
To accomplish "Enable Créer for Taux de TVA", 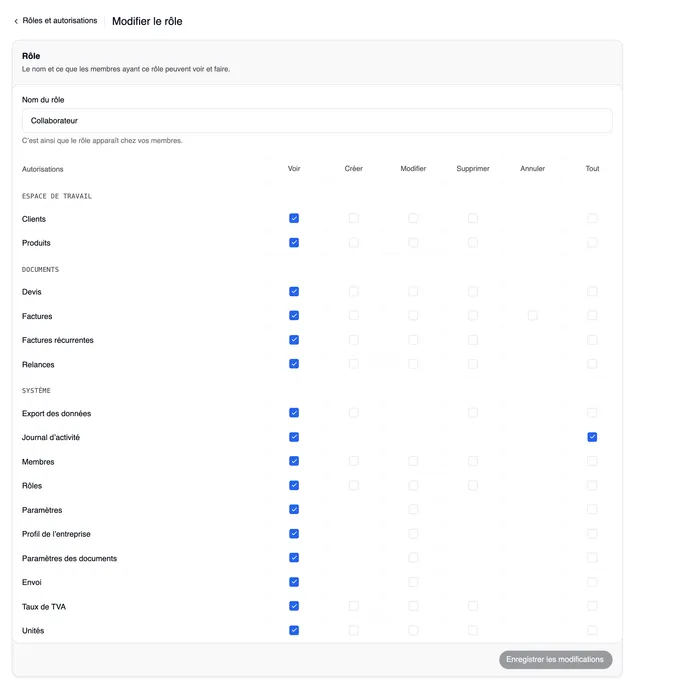I will tap(353, 606).
